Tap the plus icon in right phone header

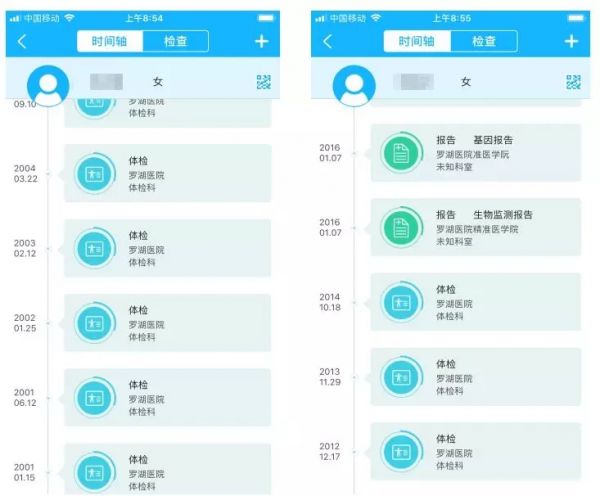(571, 41)
